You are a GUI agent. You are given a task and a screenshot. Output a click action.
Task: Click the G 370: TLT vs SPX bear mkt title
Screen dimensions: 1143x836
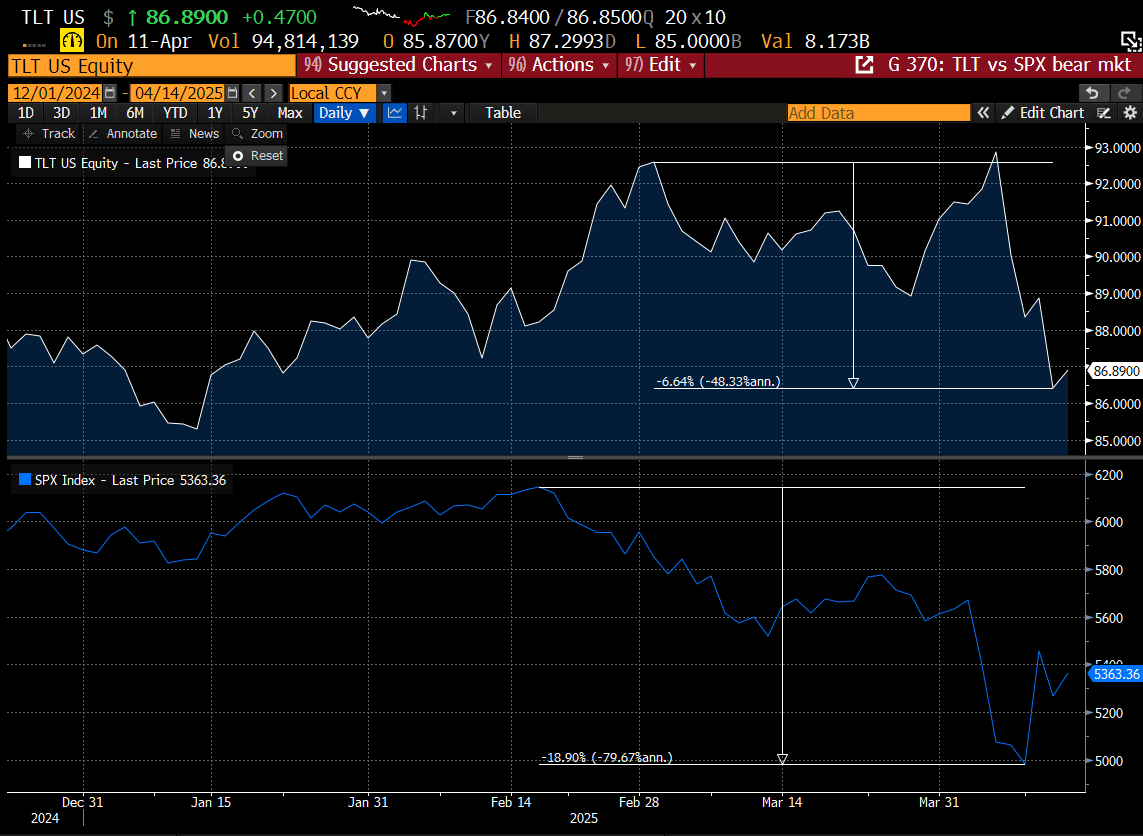1009,65
